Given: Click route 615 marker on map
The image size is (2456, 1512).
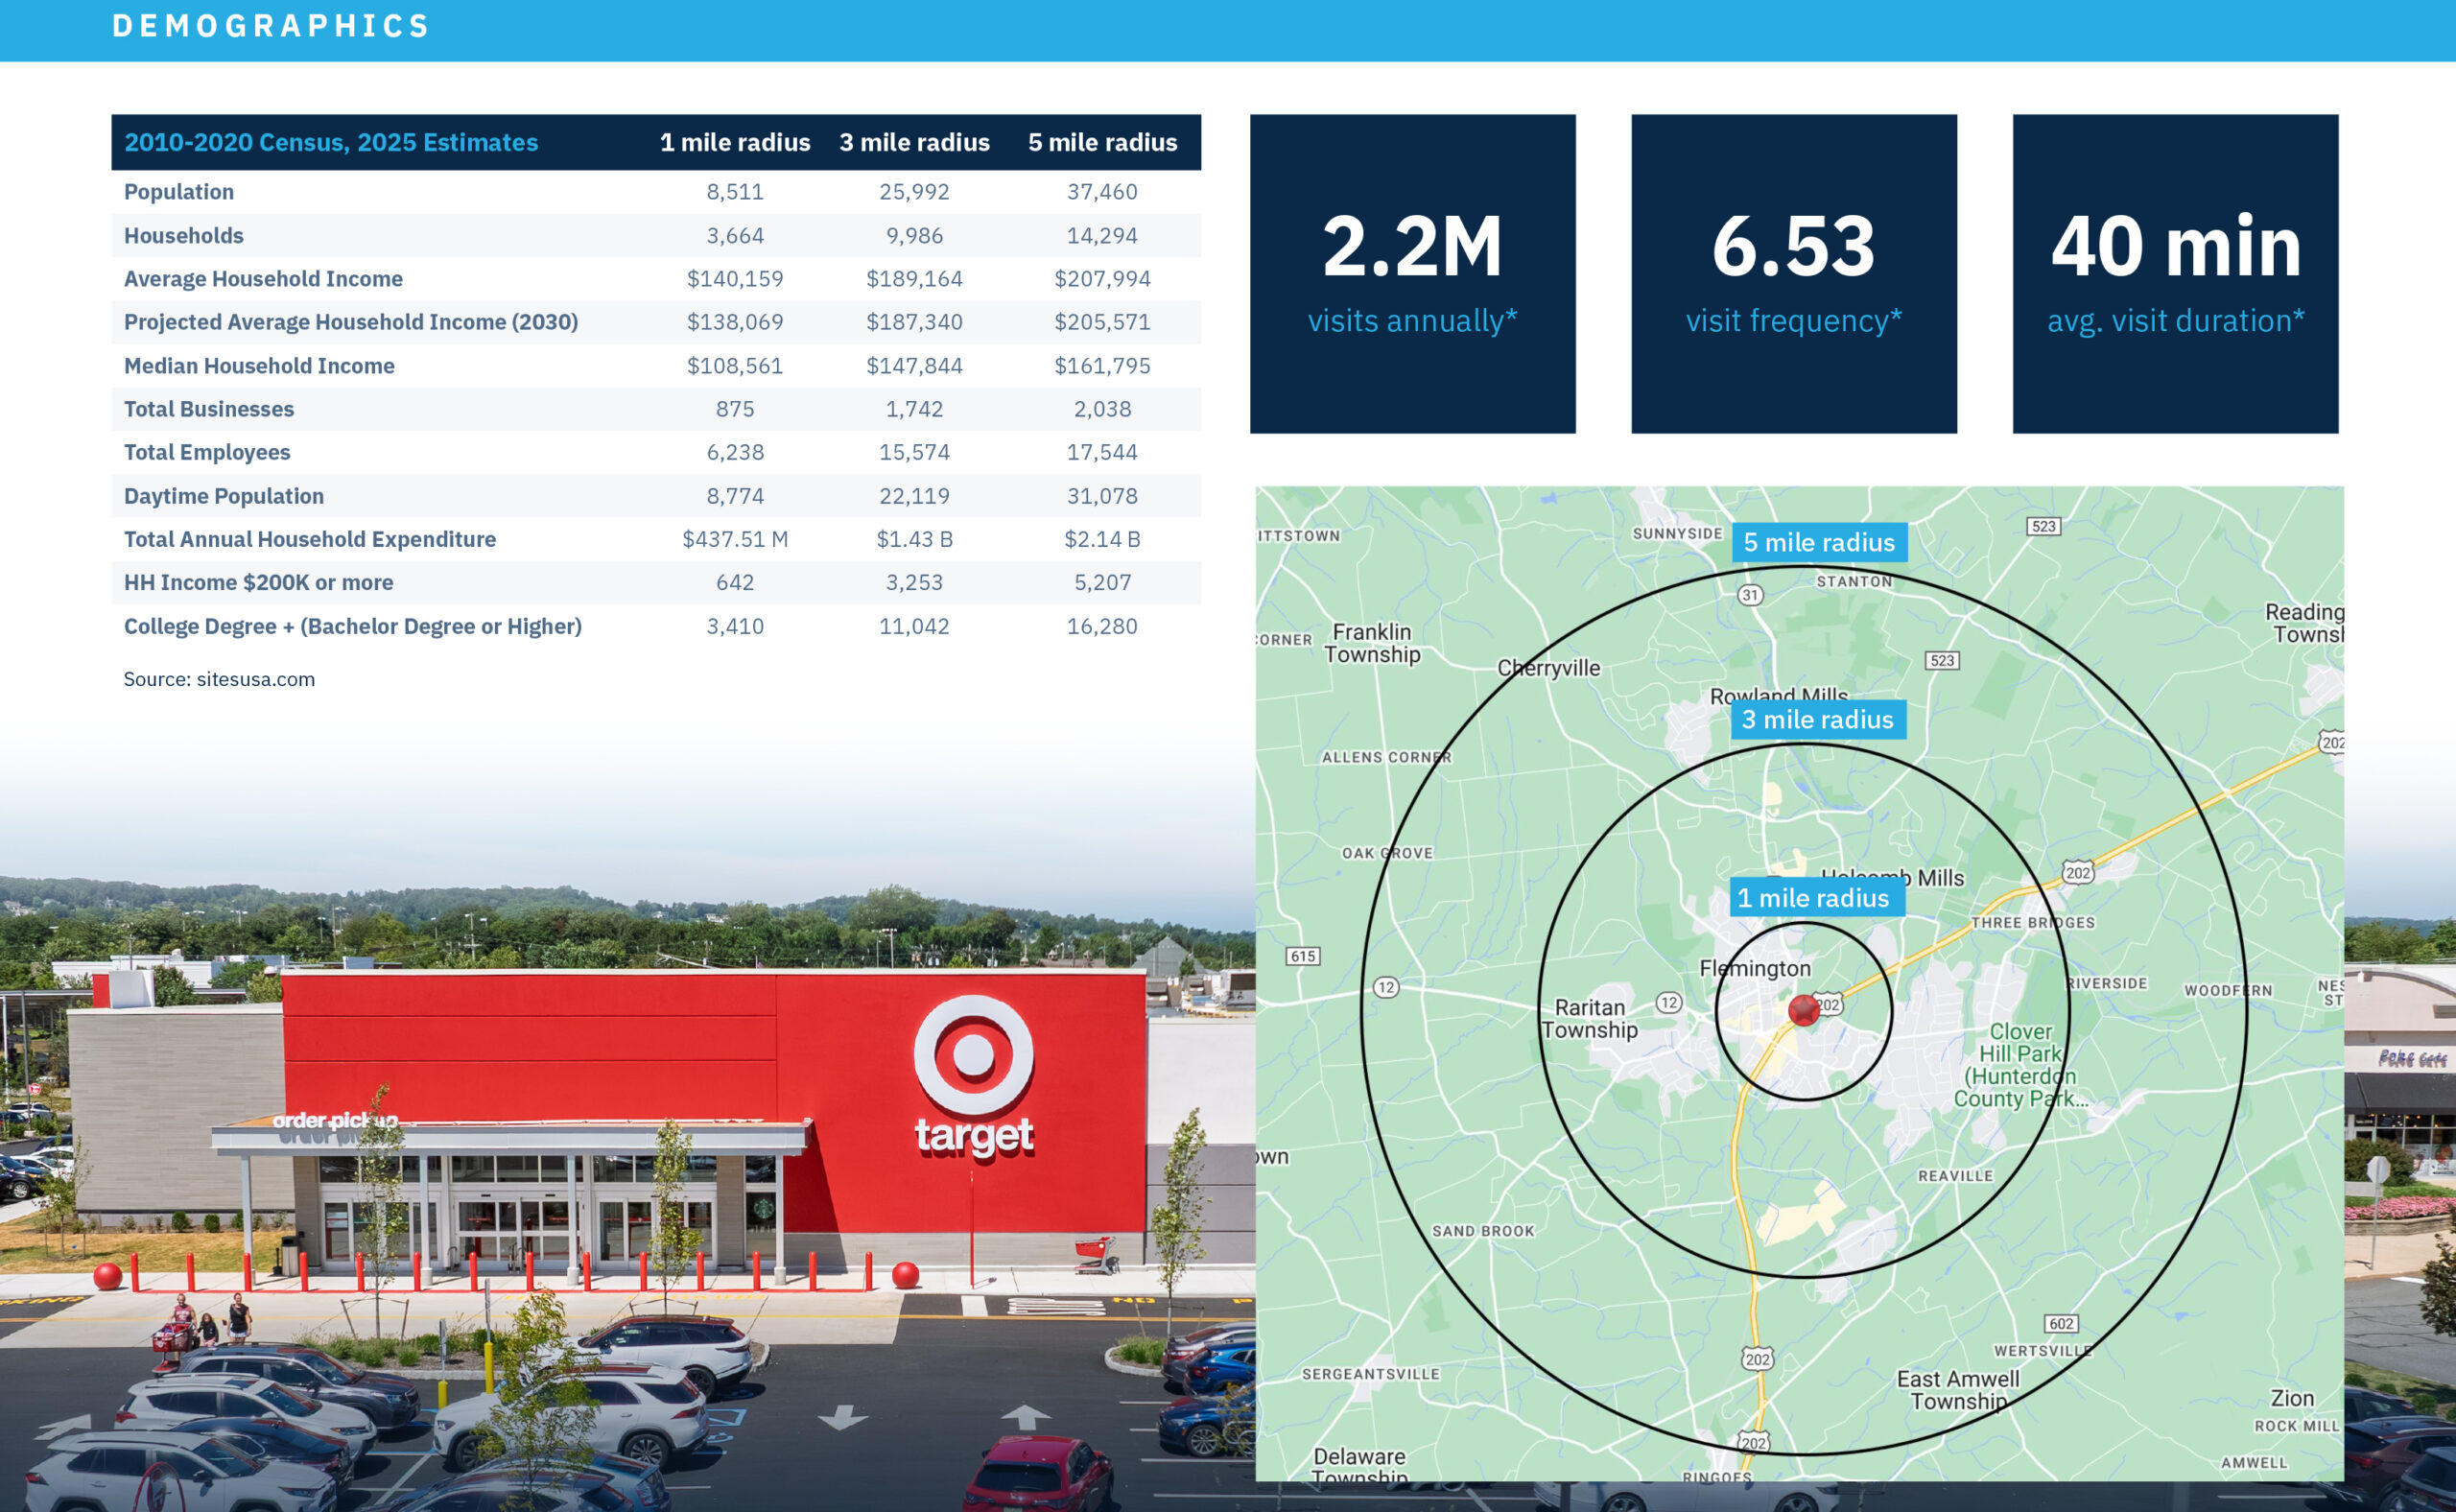Looking at the screenshot, I should pos(1302,956).
